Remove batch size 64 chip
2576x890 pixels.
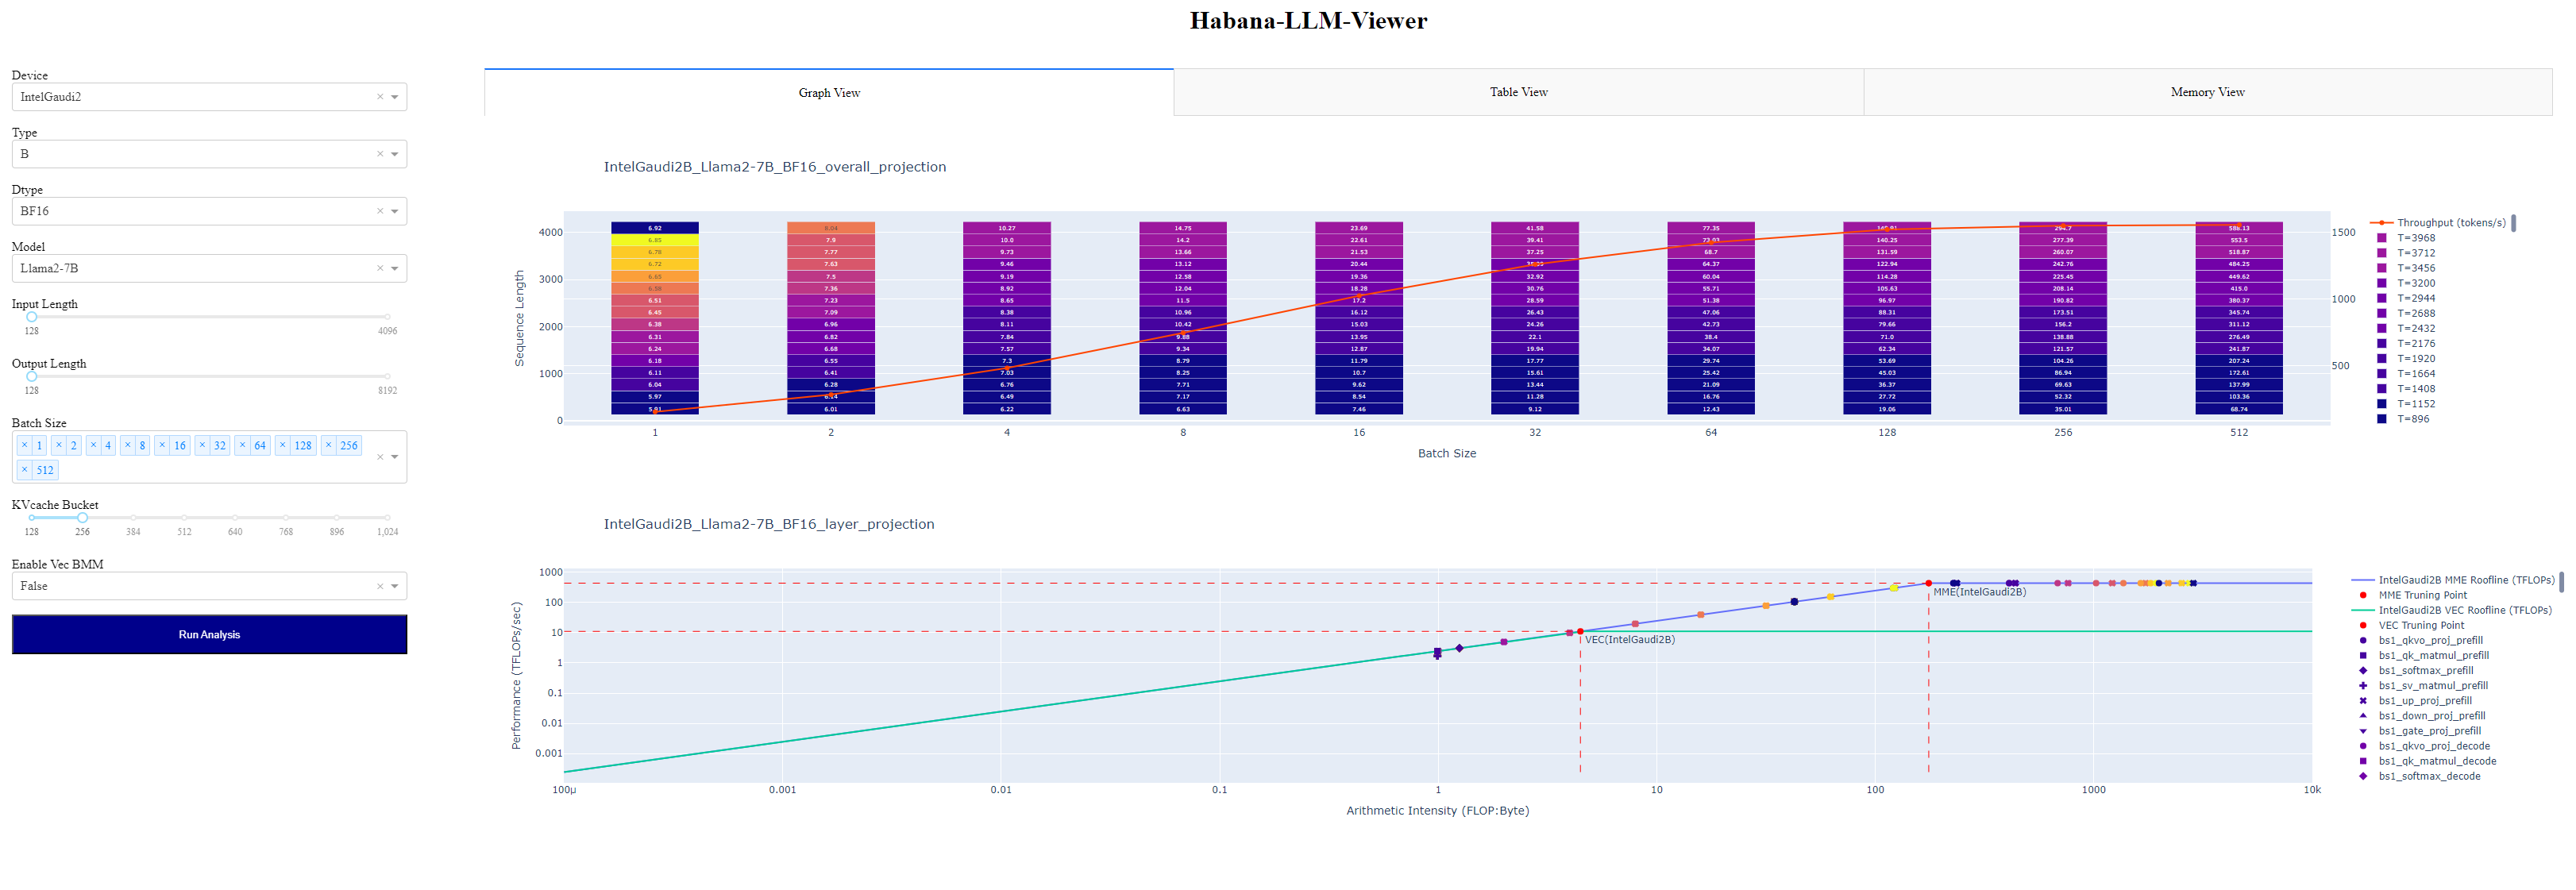point(242,445)
